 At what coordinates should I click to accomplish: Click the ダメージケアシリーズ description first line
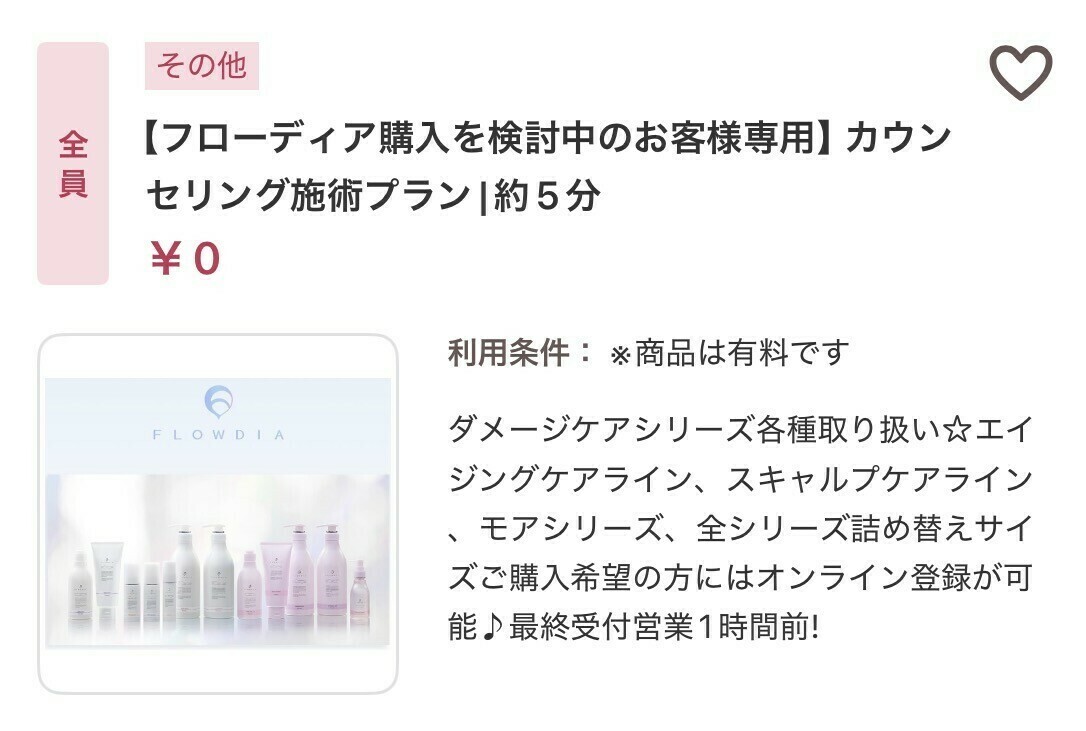(x=740, y=430)
